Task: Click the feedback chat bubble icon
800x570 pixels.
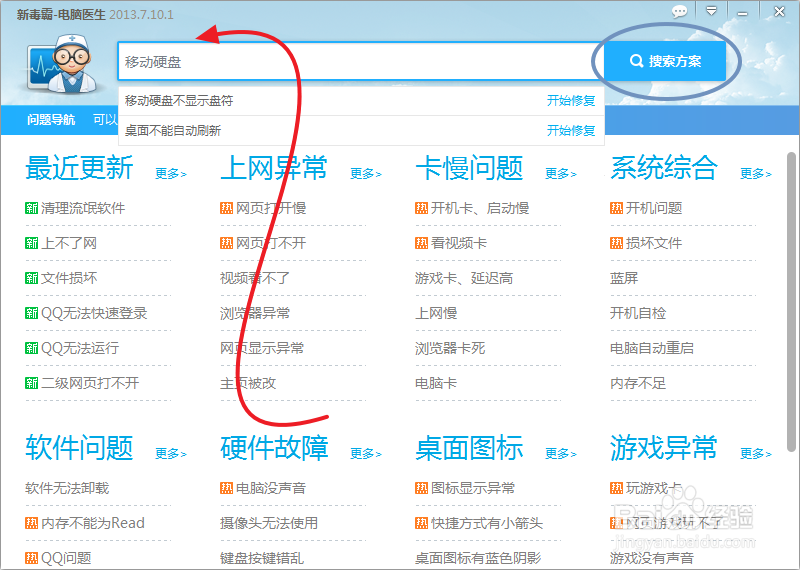Action: tap(679, 11)
